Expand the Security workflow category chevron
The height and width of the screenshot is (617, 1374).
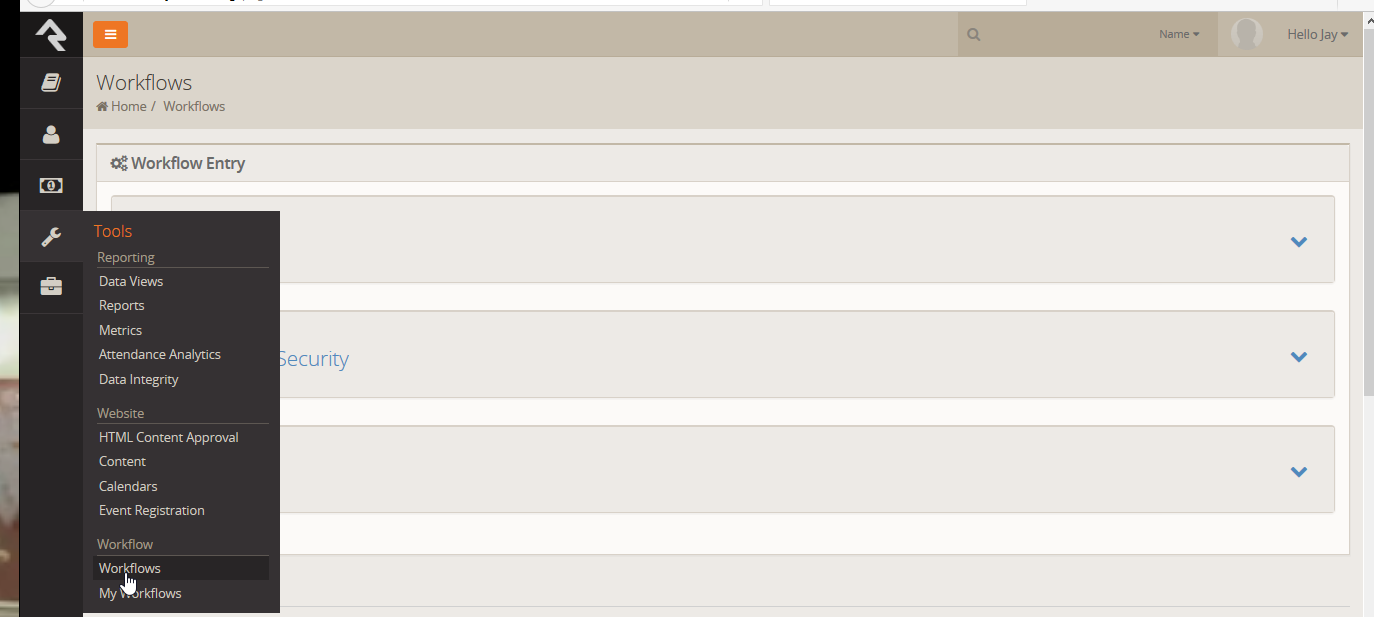1299,356
